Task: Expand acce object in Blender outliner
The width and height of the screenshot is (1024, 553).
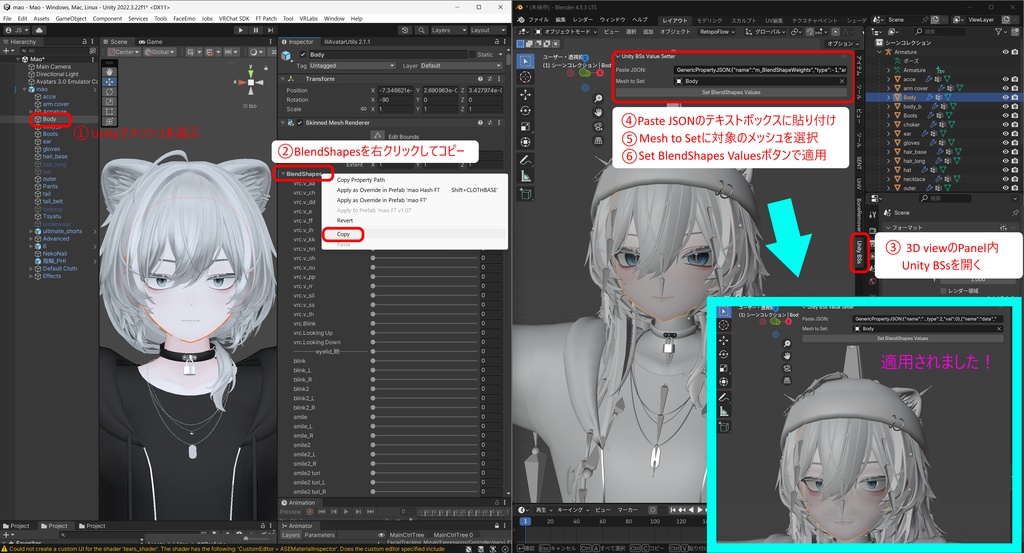Action: 889,79
